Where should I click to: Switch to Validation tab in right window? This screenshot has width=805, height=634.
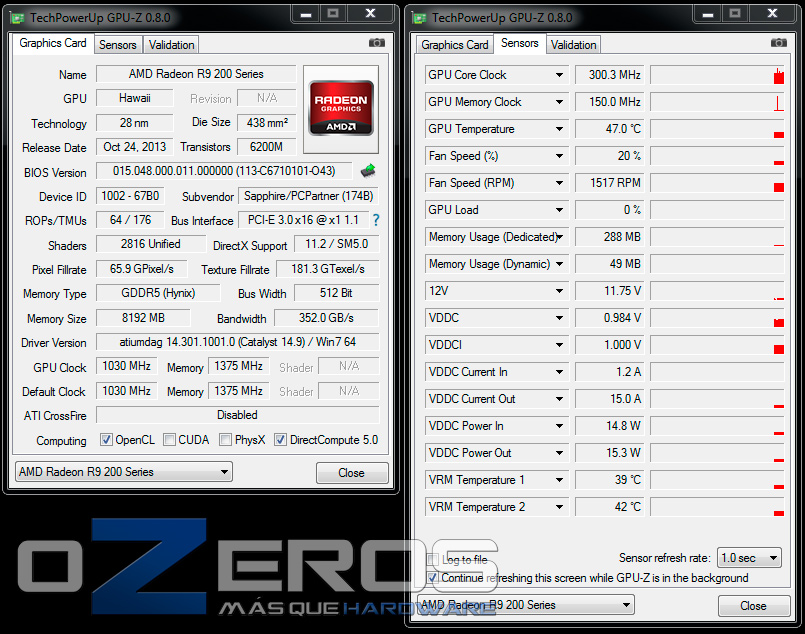tap(573, 45)
